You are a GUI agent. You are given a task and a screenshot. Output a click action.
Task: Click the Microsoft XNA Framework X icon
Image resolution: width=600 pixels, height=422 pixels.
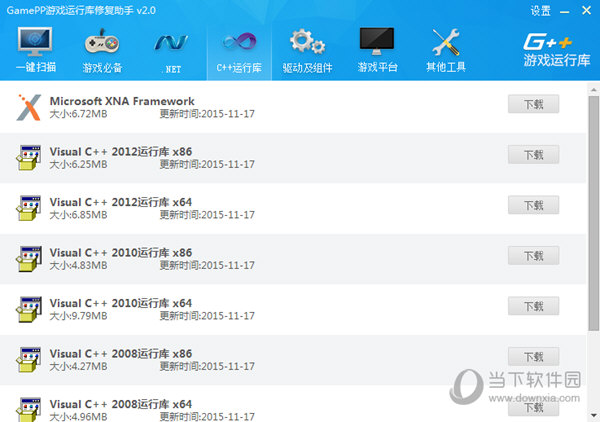(29, 108)
